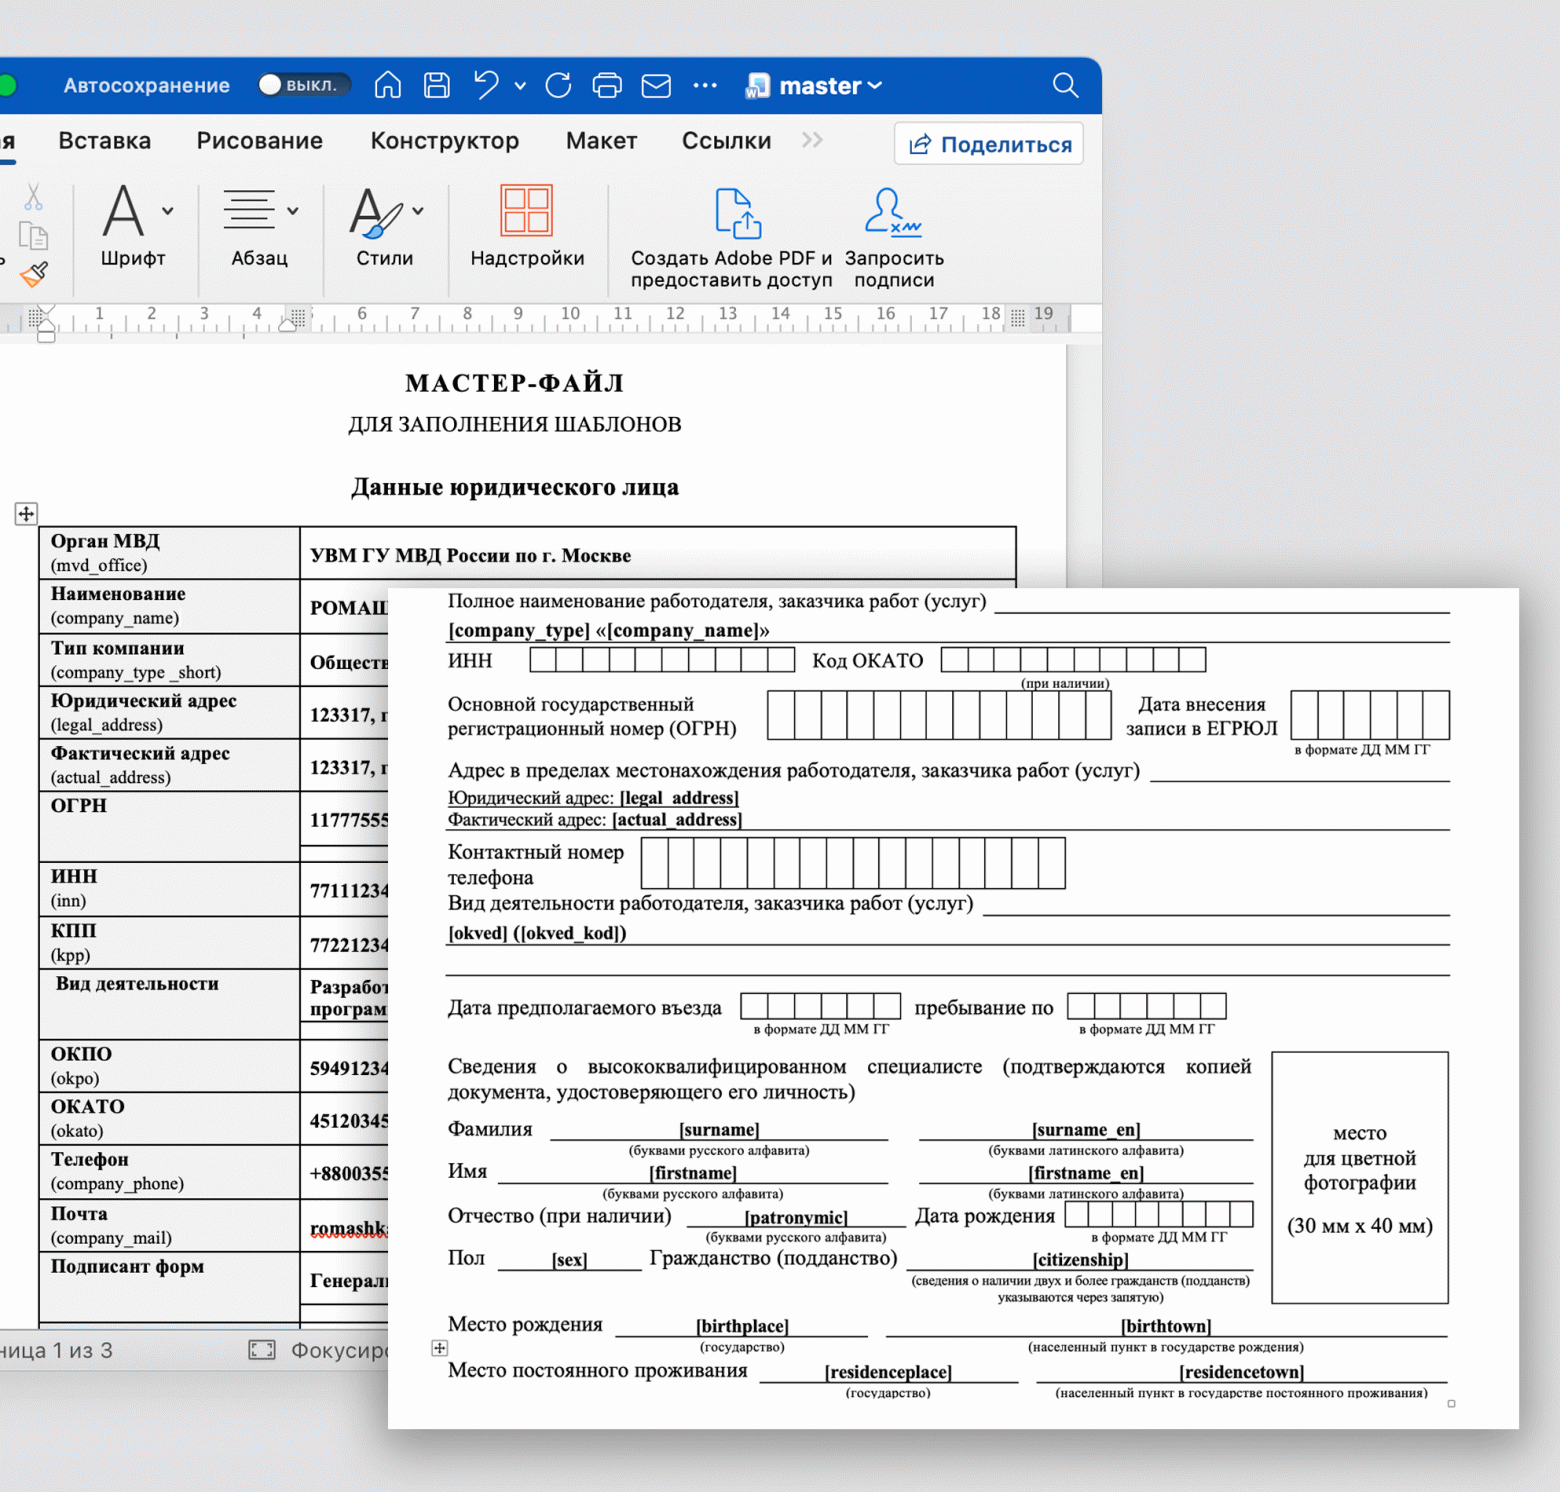Click Create Adobe PDF and share icon
Screen dimensions: 1560x1492
pos(737,214)
